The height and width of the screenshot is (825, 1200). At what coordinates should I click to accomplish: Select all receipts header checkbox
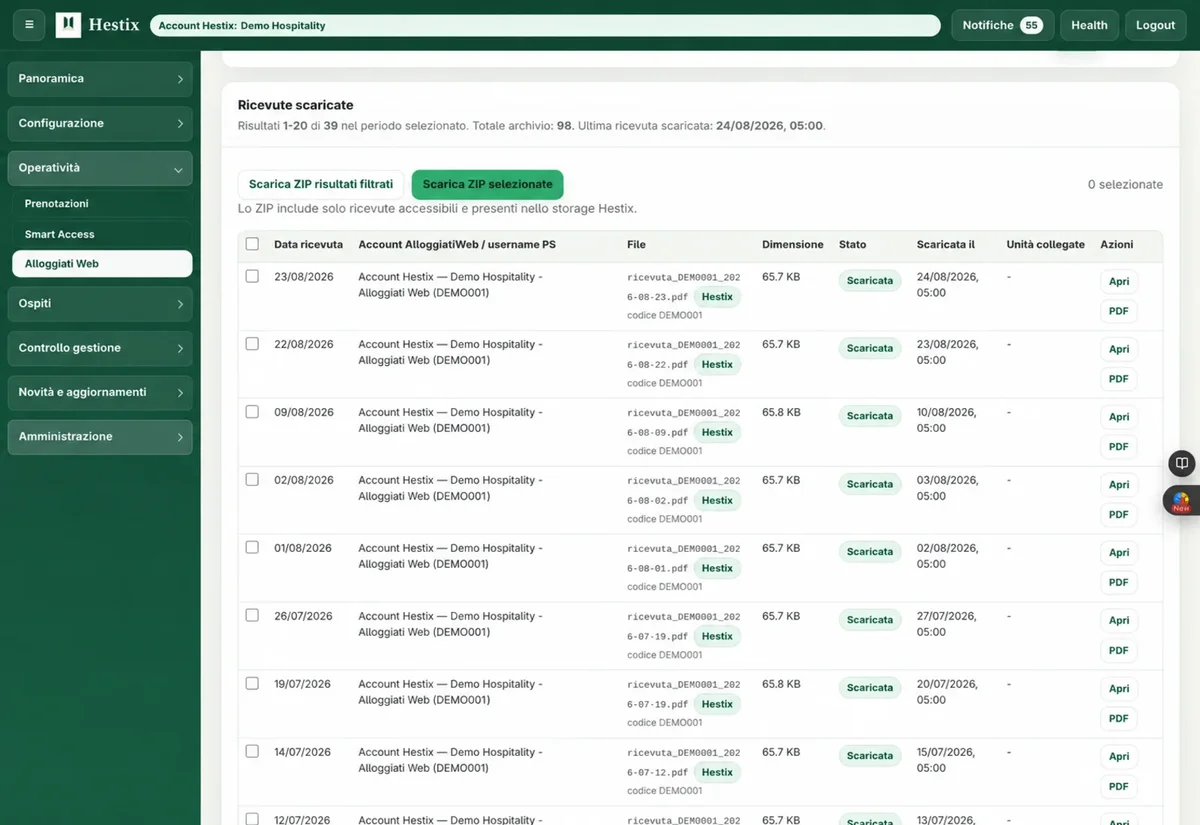[252, 244]
